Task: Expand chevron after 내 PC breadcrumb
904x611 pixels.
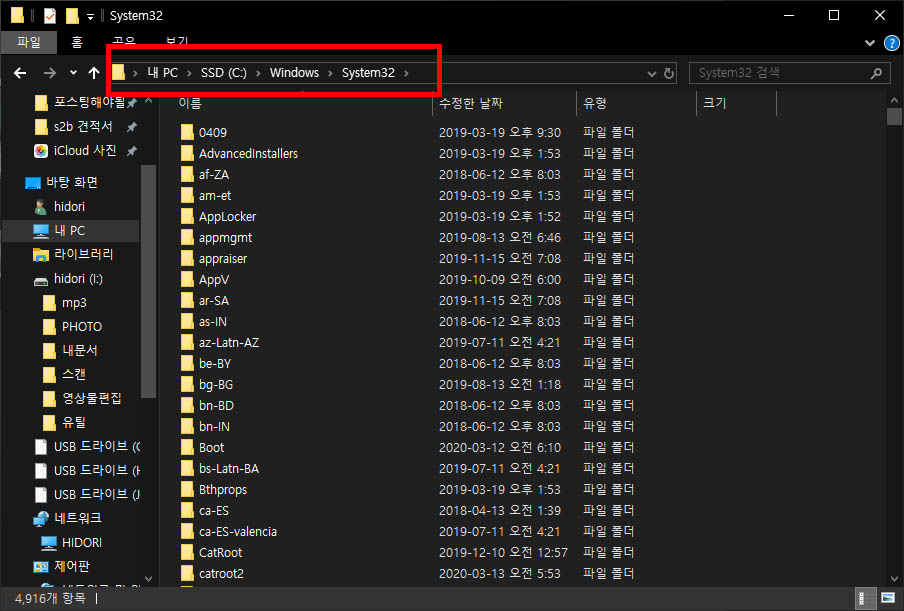Action: point(189,73)
